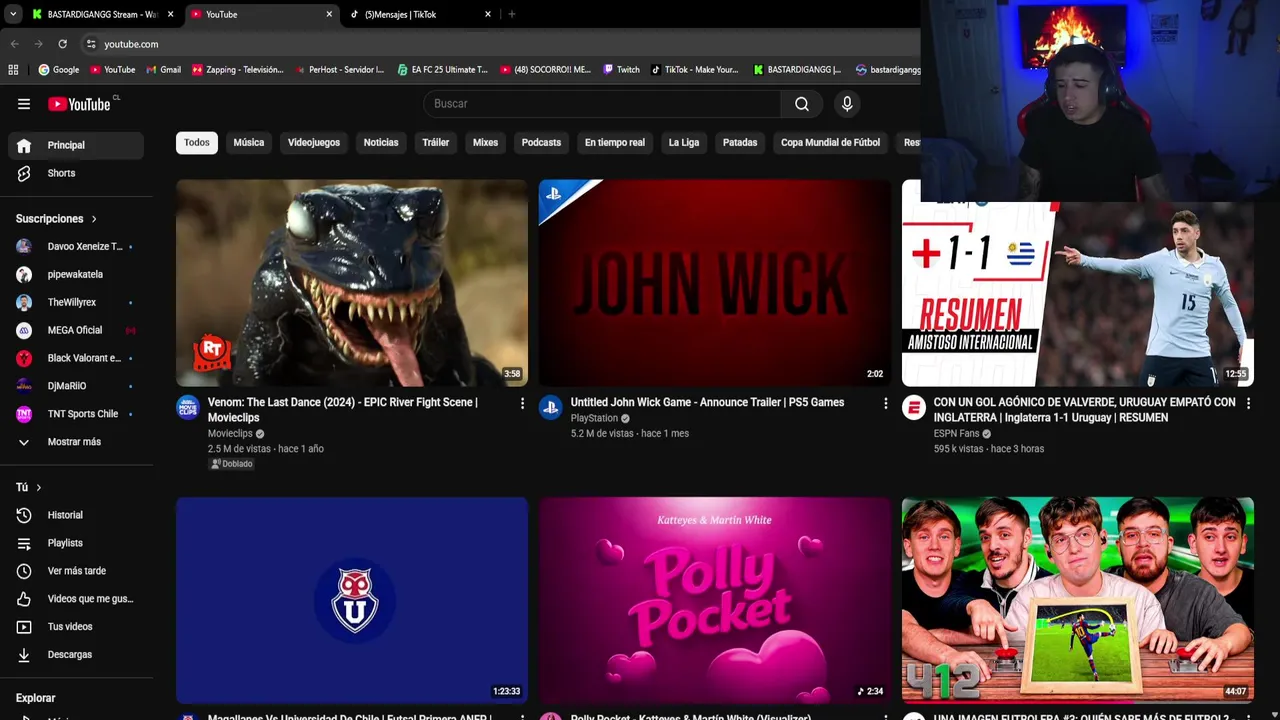The image size is (1280, 720).
Task: Open TheWillyrex subscription channel
Action: pyautogui.click(x=76, y=303)
